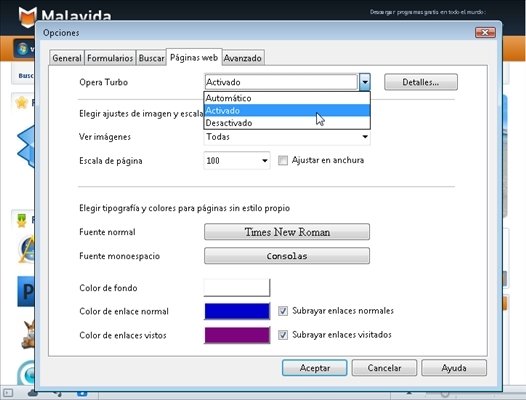
Task: Open the Escala de página dropdown
Action: click(237, 160)
